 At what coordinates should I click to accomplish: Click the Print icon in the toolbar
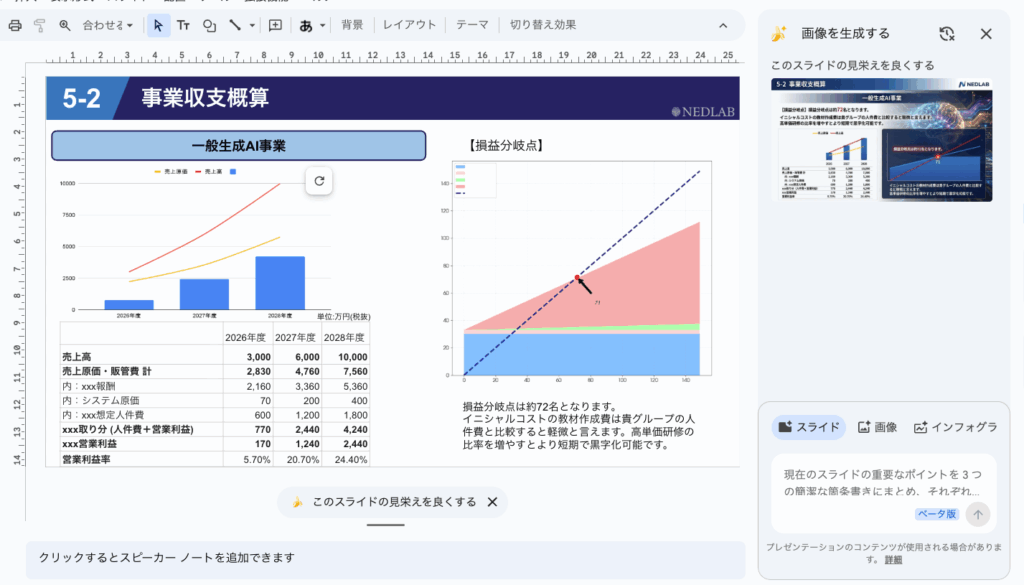(x=15, y=25)
